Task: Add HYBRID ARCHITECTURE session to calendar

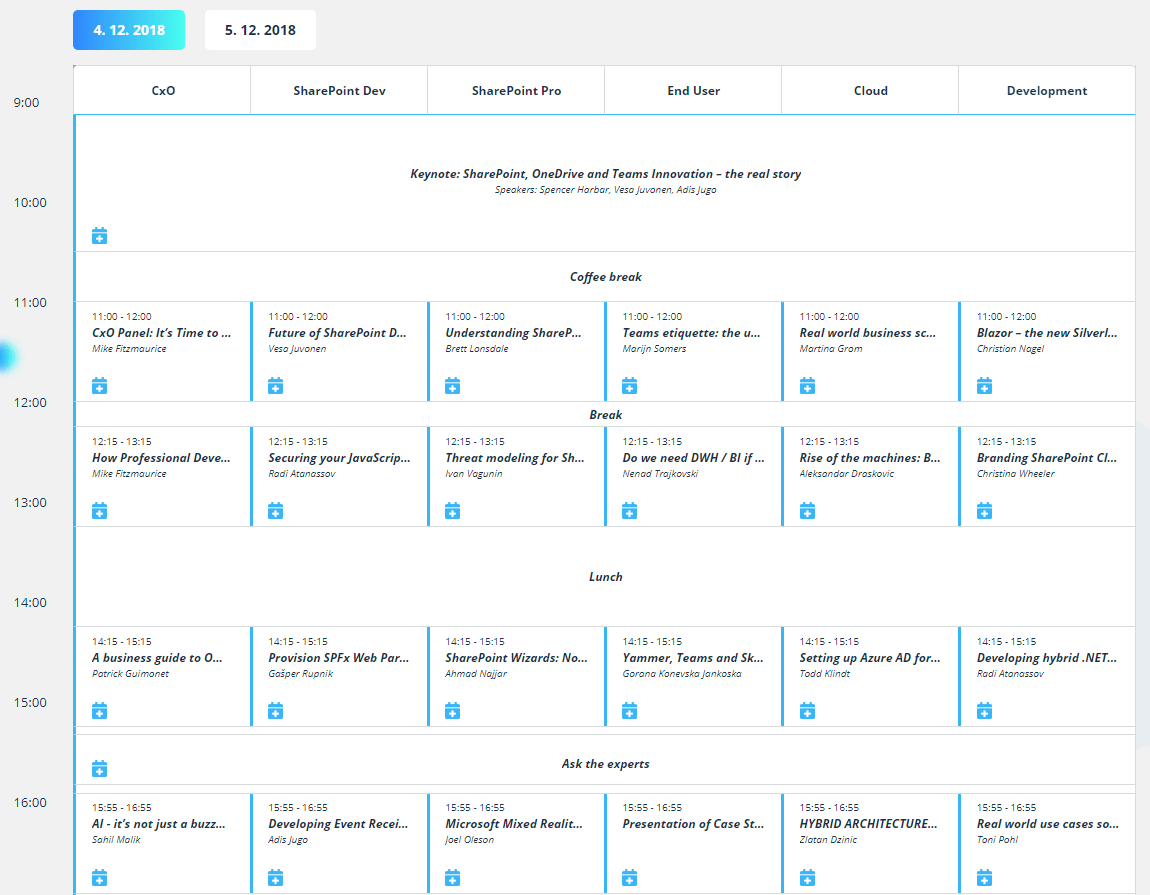Action: point(807,877)
